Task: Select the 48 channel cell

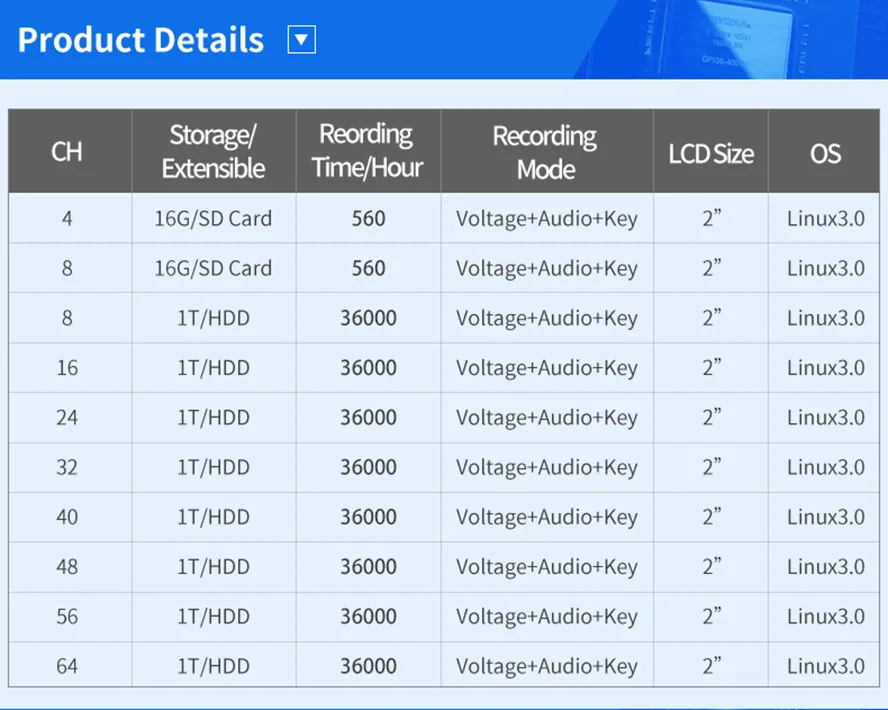Action: click(67, 566)
